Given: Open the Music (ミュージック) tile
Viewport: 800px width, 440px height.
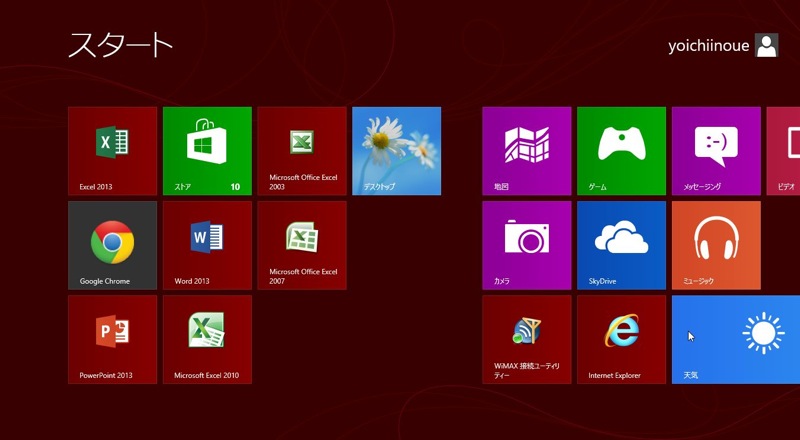Looking at the screenshot, I should [716, 245].
